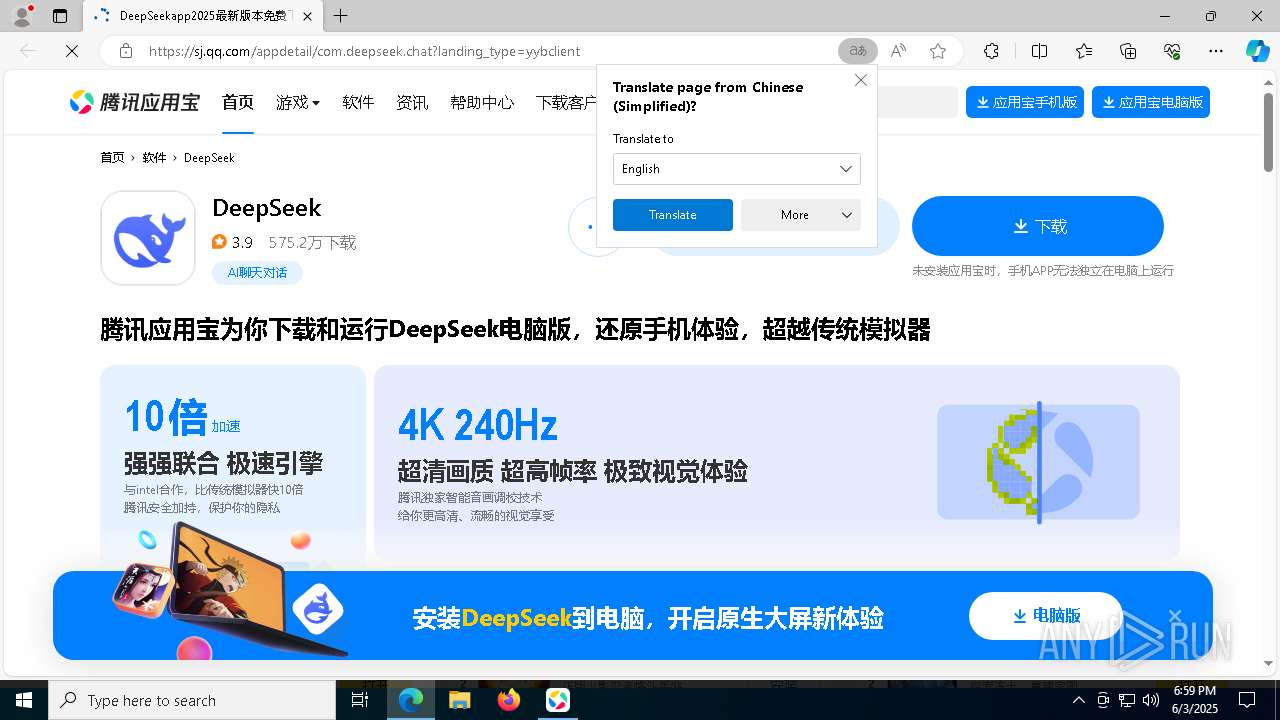The width and height of the screenshot is (1280, 720).
Task: Open the volume control
Action: click(1151, 701)
